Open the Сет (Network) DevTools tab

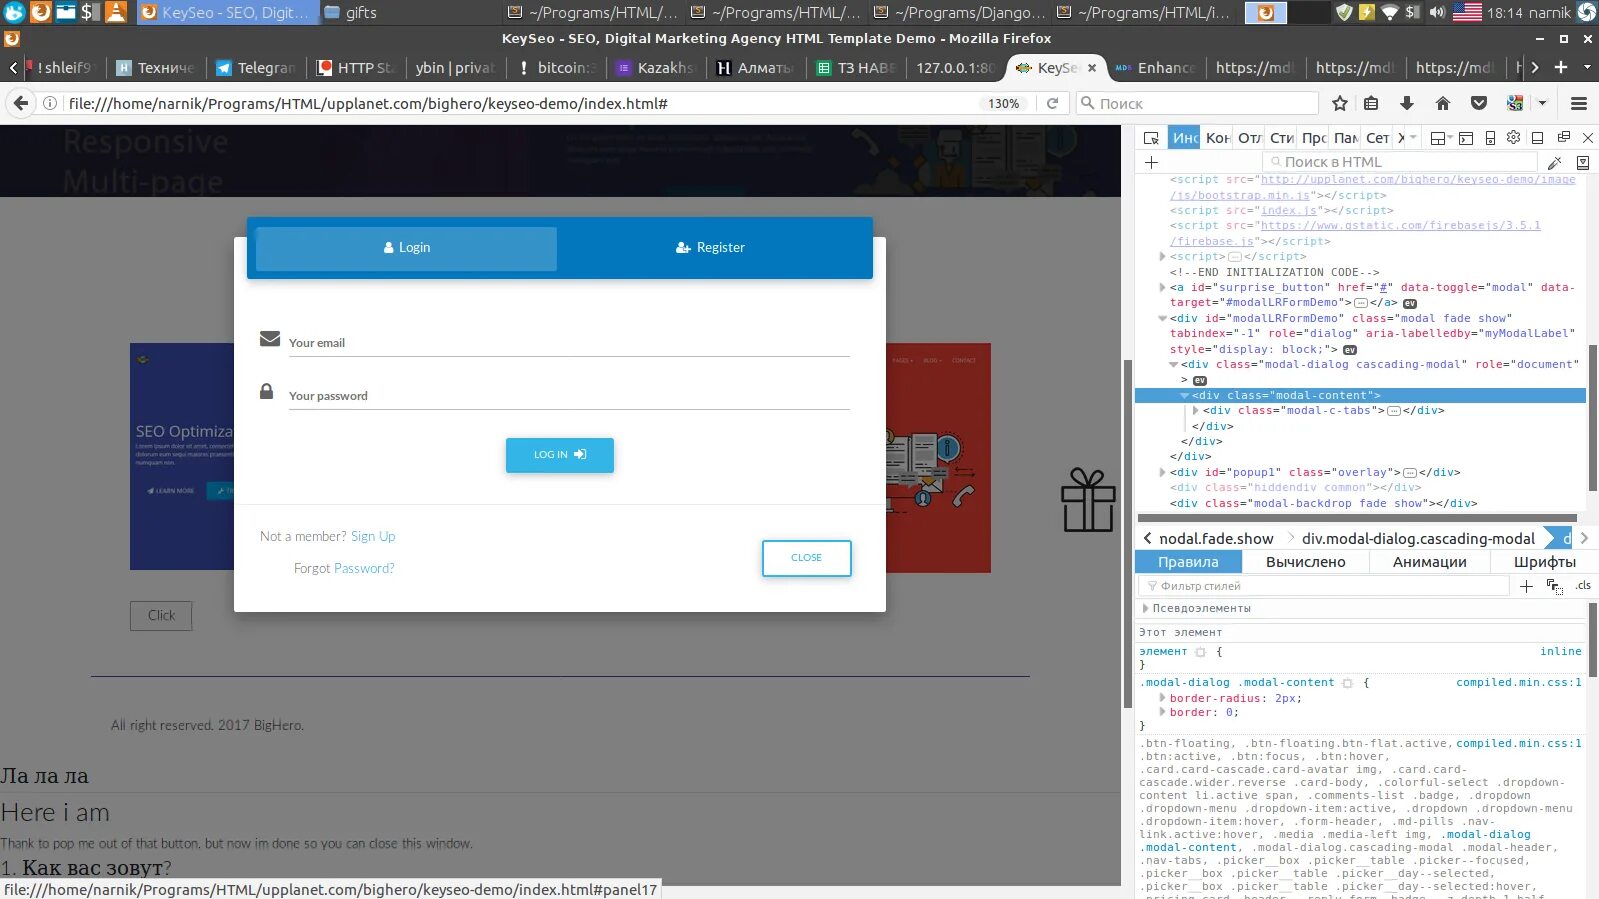[x=1378, y=138]
